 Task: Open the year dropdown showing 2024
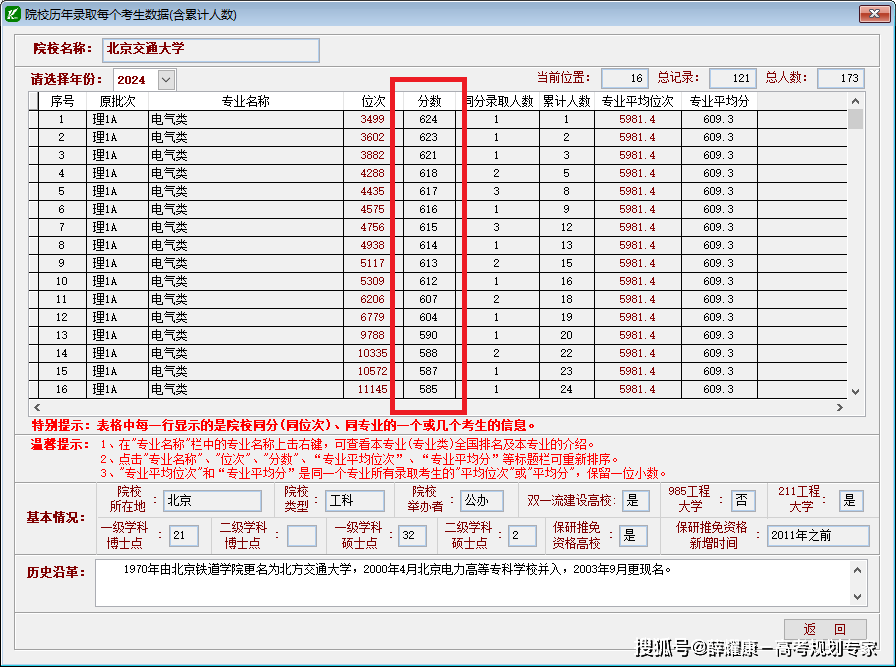click(x=166, y=79)
